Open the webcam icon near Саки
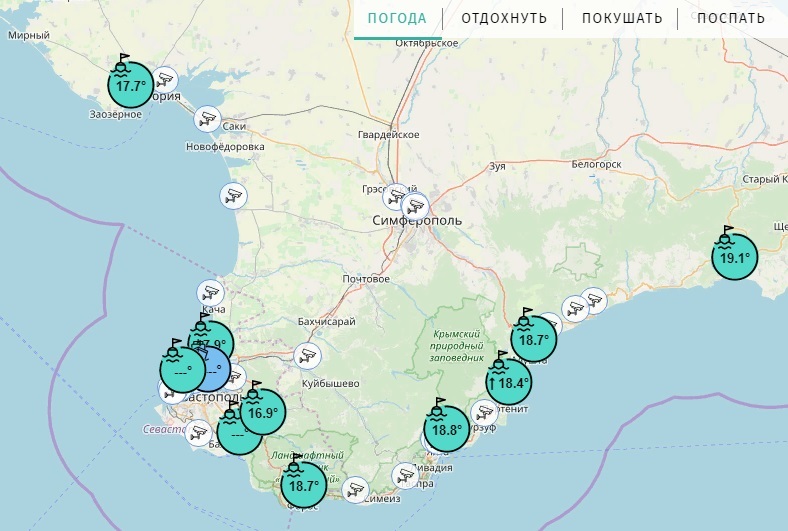Image resolution: width=788 pixels, height=531 pixels. click(x=207, y=118)
